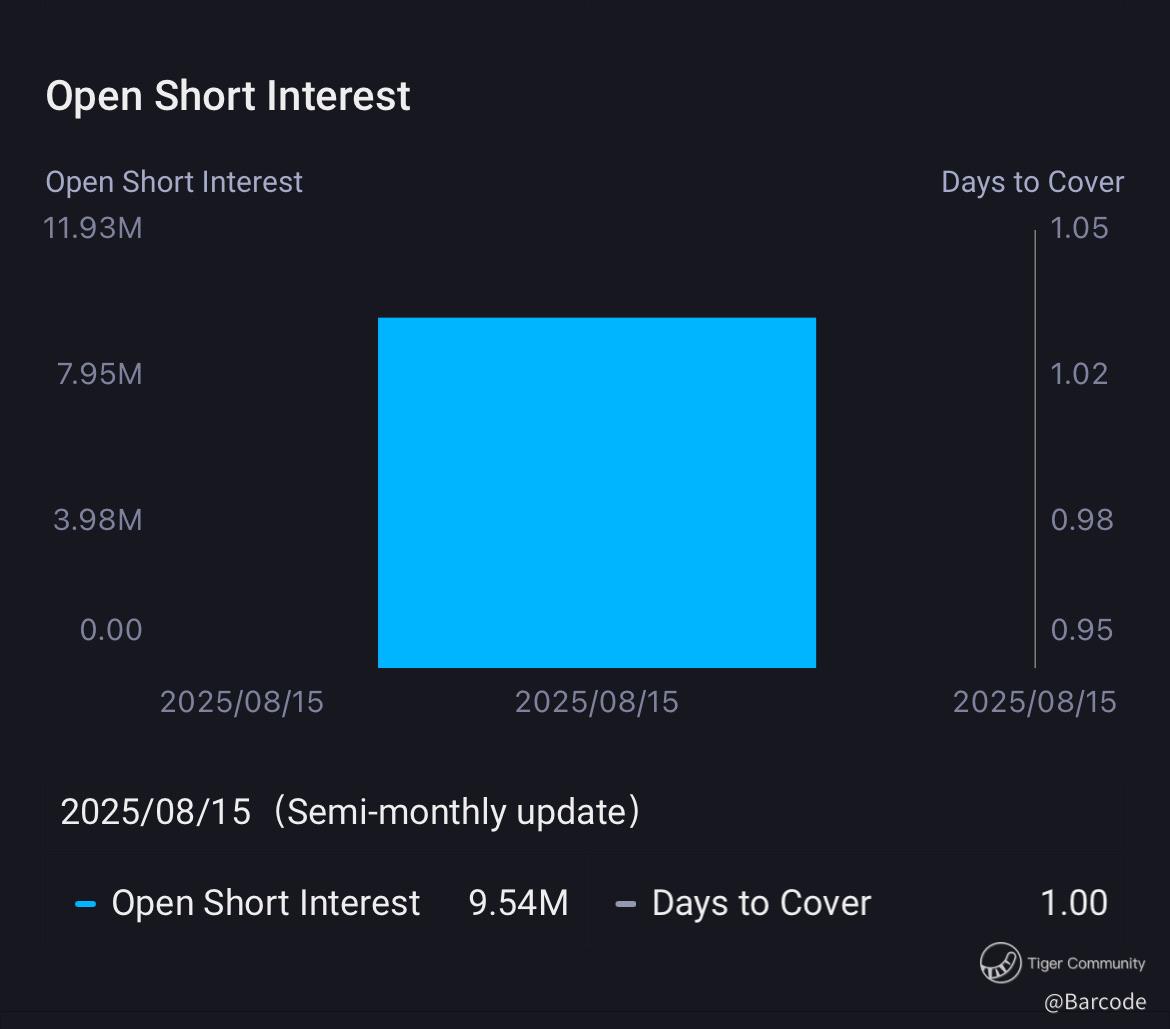
Task: Select the leftmost 2025/08/15 date label
Action: point(242,702)
